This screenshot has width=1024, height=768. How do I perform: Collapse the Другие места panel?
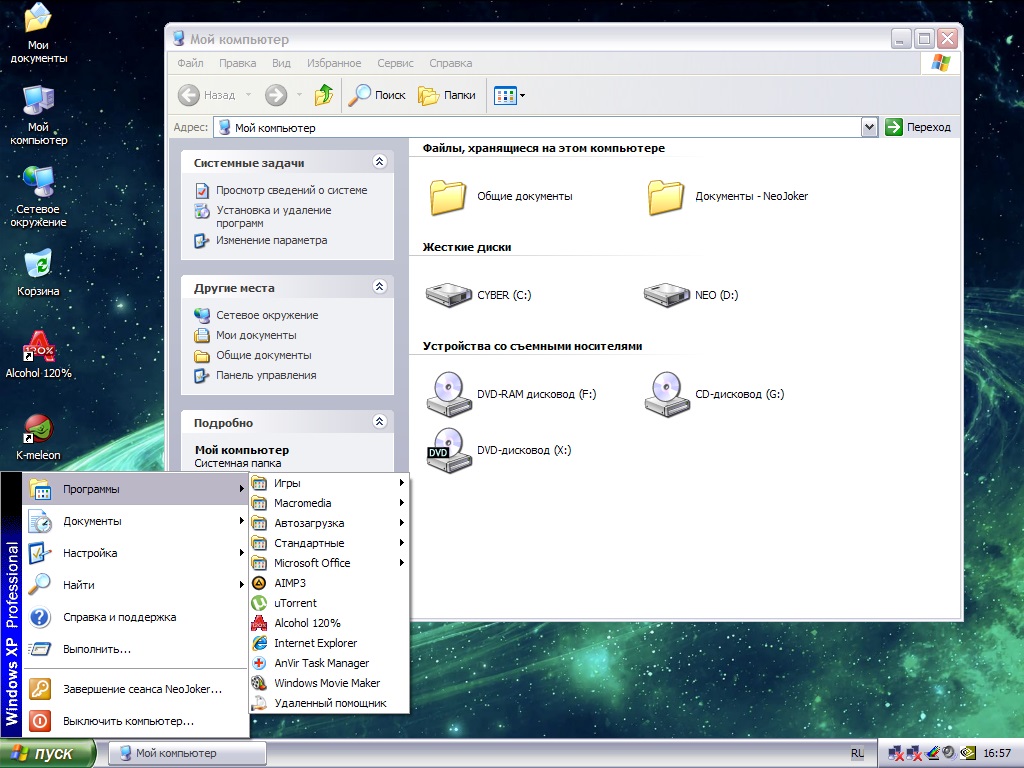[x=379, y=287]
